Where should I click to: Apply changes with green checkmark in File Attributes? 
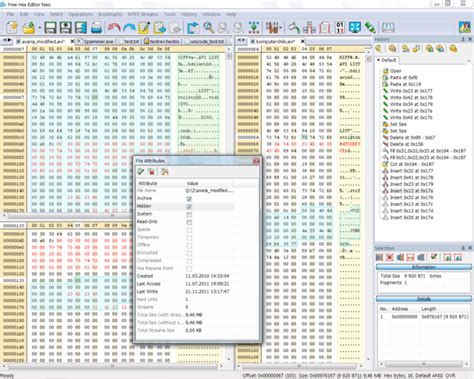[x=141, y=172]
